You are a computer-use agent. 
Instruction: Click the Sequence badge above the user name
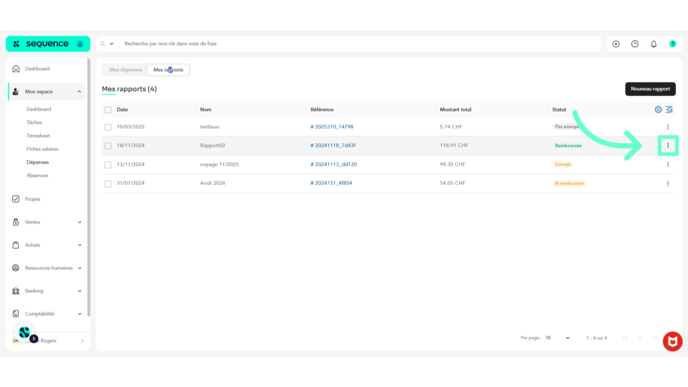(x=25, y=333)
